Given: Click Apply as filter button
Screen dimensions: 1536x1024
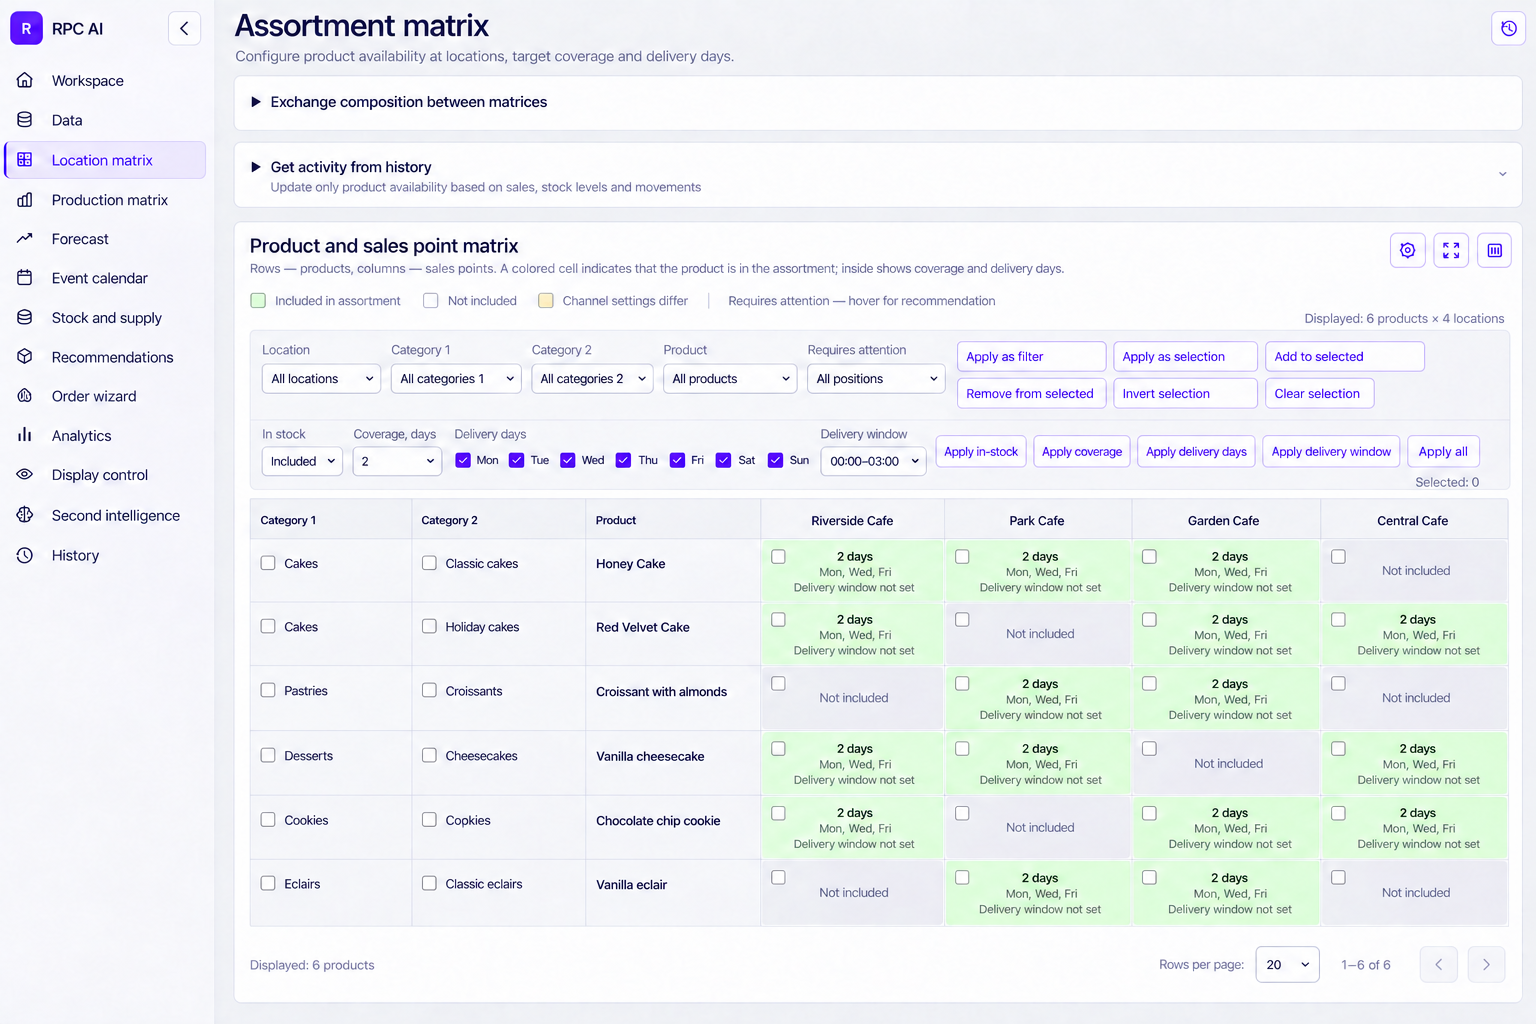Looking at the screenshot, I should pos(1032,357).
